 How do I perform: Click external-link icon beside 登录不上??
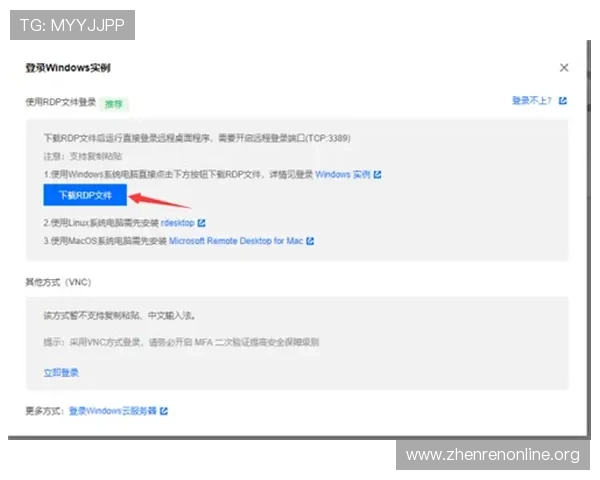562,101
